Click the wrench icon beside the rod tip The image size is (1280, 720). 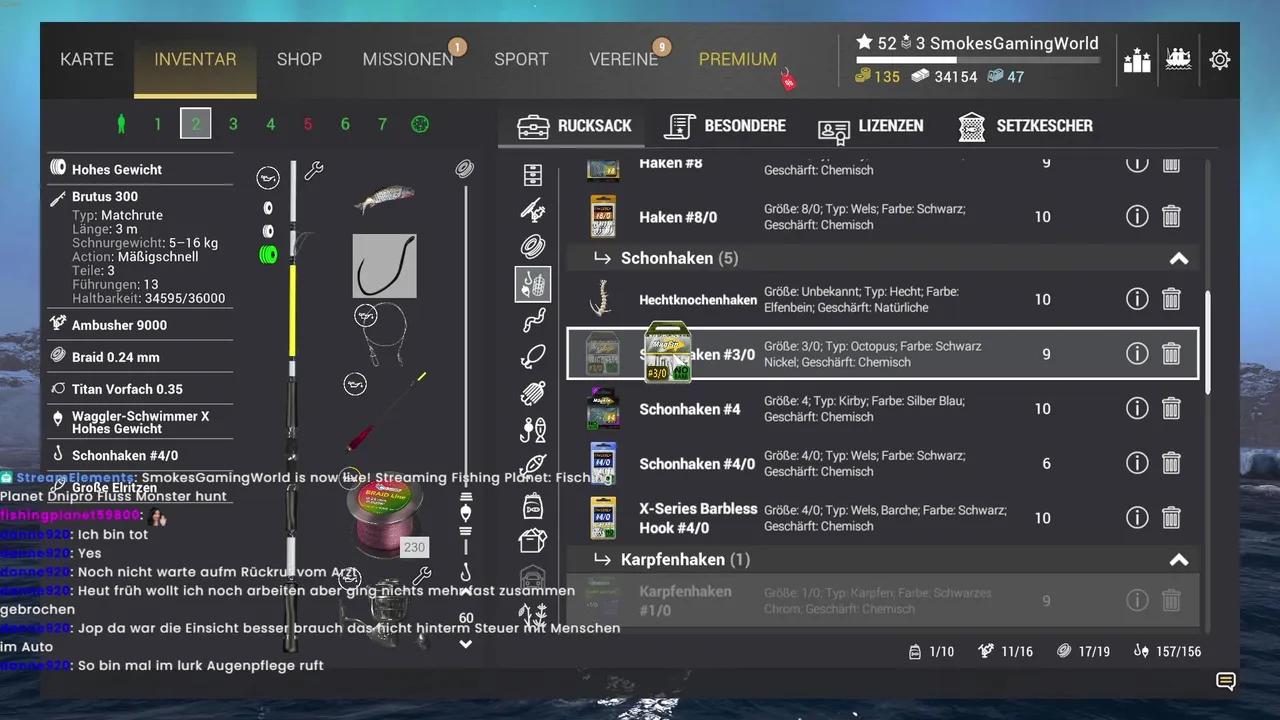314,171
